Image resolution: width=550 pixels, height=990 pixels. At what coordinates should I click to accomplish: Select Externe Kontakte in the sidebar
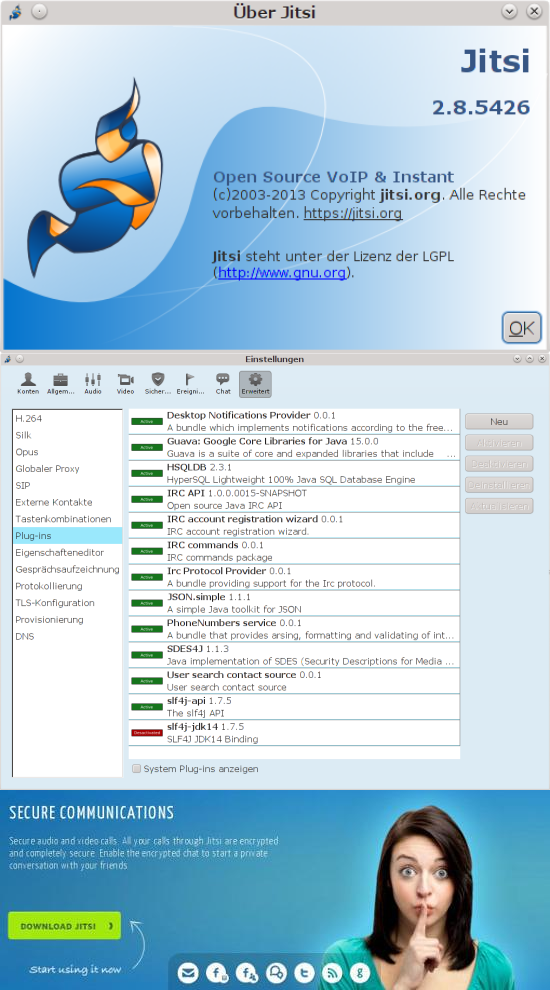tap(67, 502)
